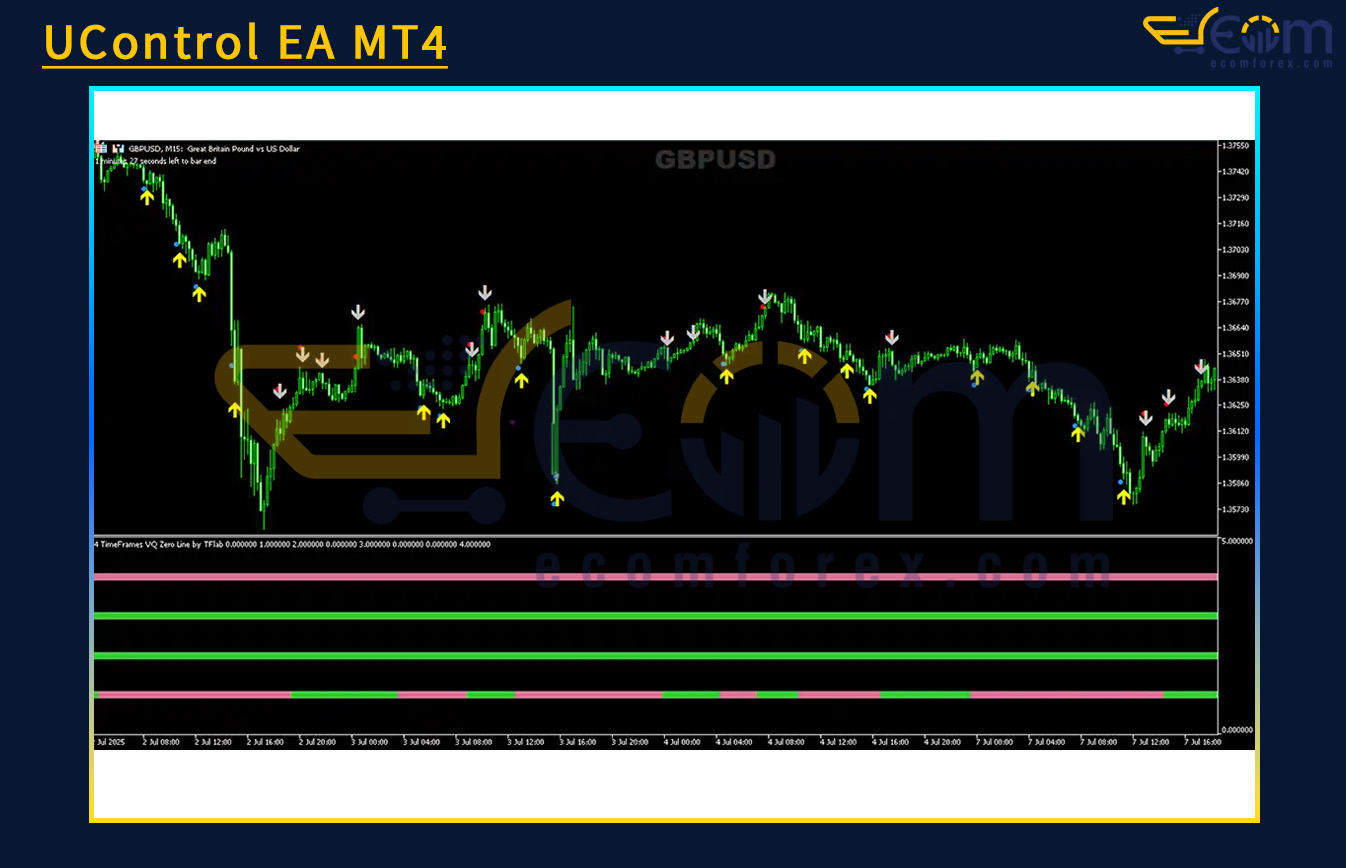Click price level 1.37290 on the axis
This screenshot has height=868, width=1346.
tap(1236, 197)
